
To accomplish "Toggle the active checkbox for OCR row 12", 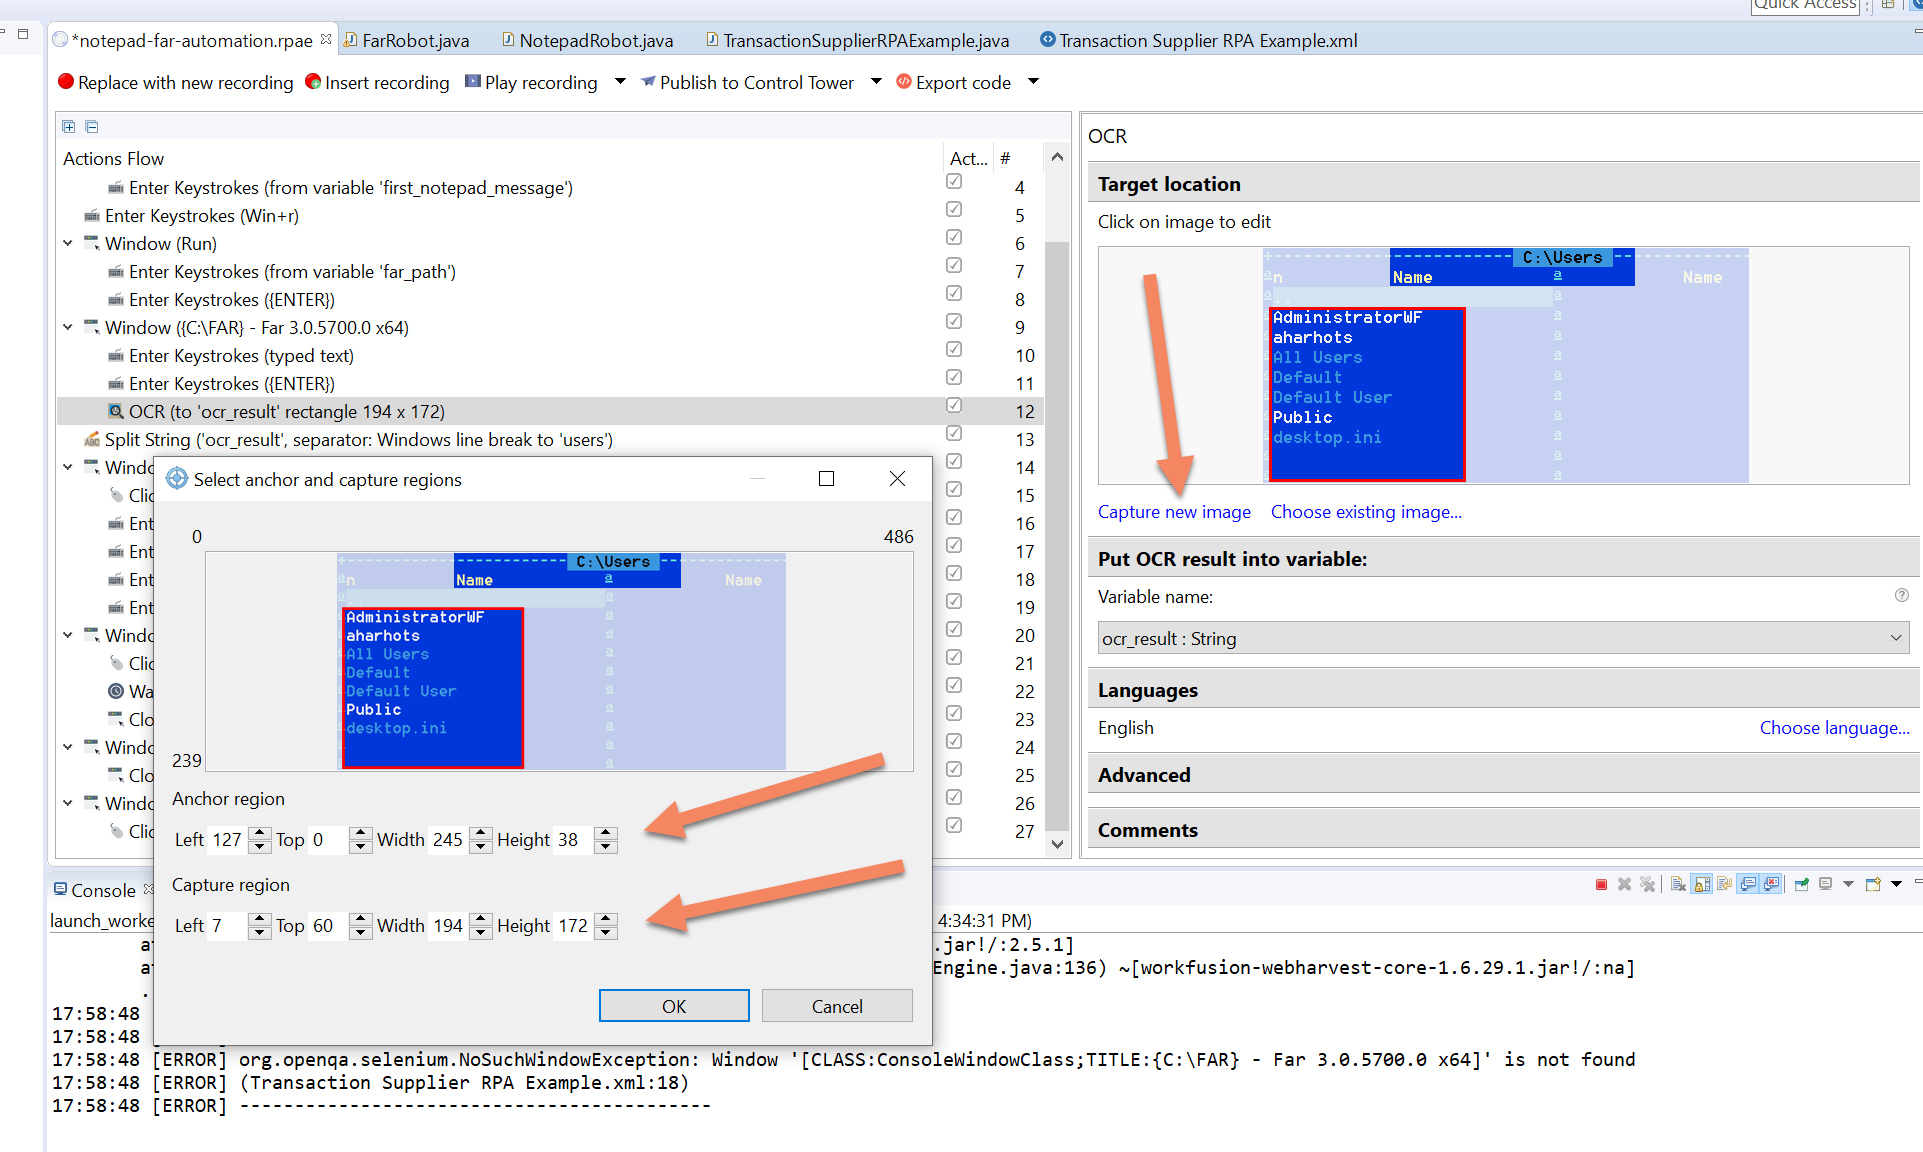I will point(954,405).
